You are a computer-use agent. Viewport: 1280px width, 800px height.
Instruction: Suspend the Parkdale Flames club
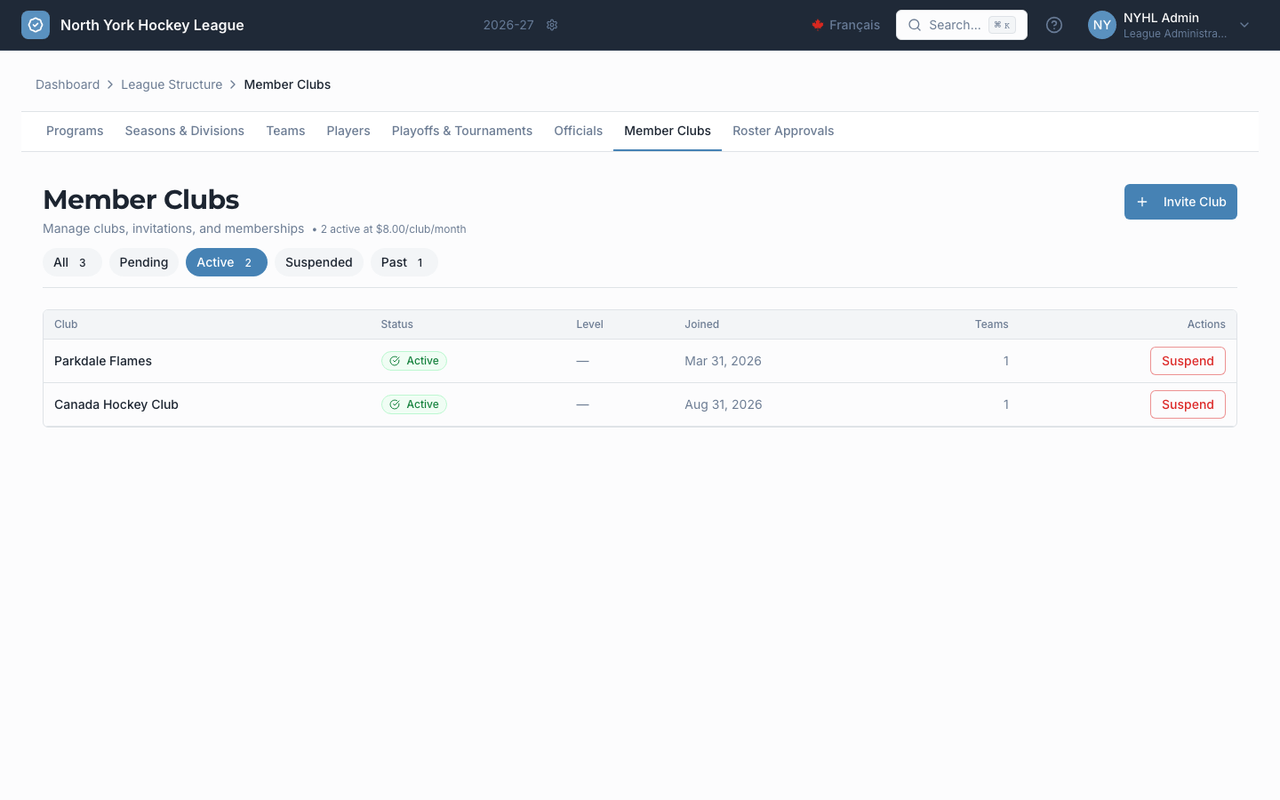click(x=1187, y=361)
